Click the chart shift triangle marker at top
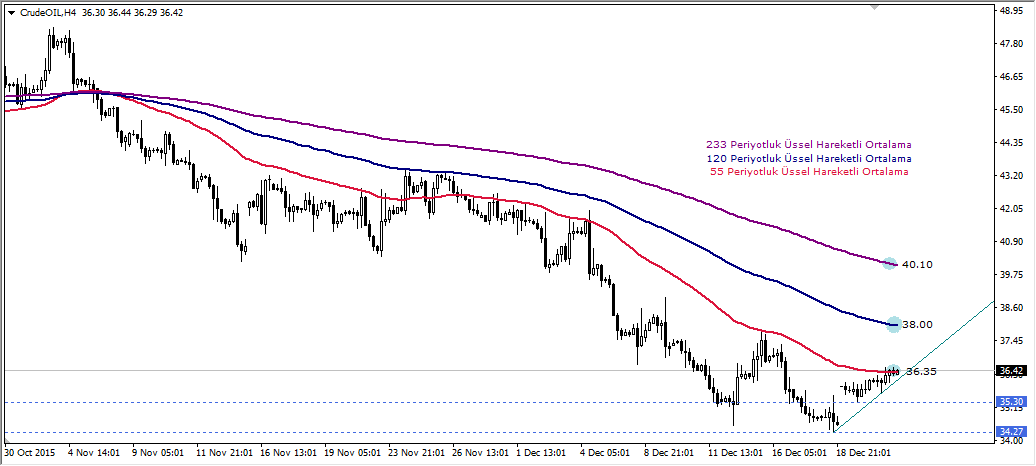 (877, 8)
